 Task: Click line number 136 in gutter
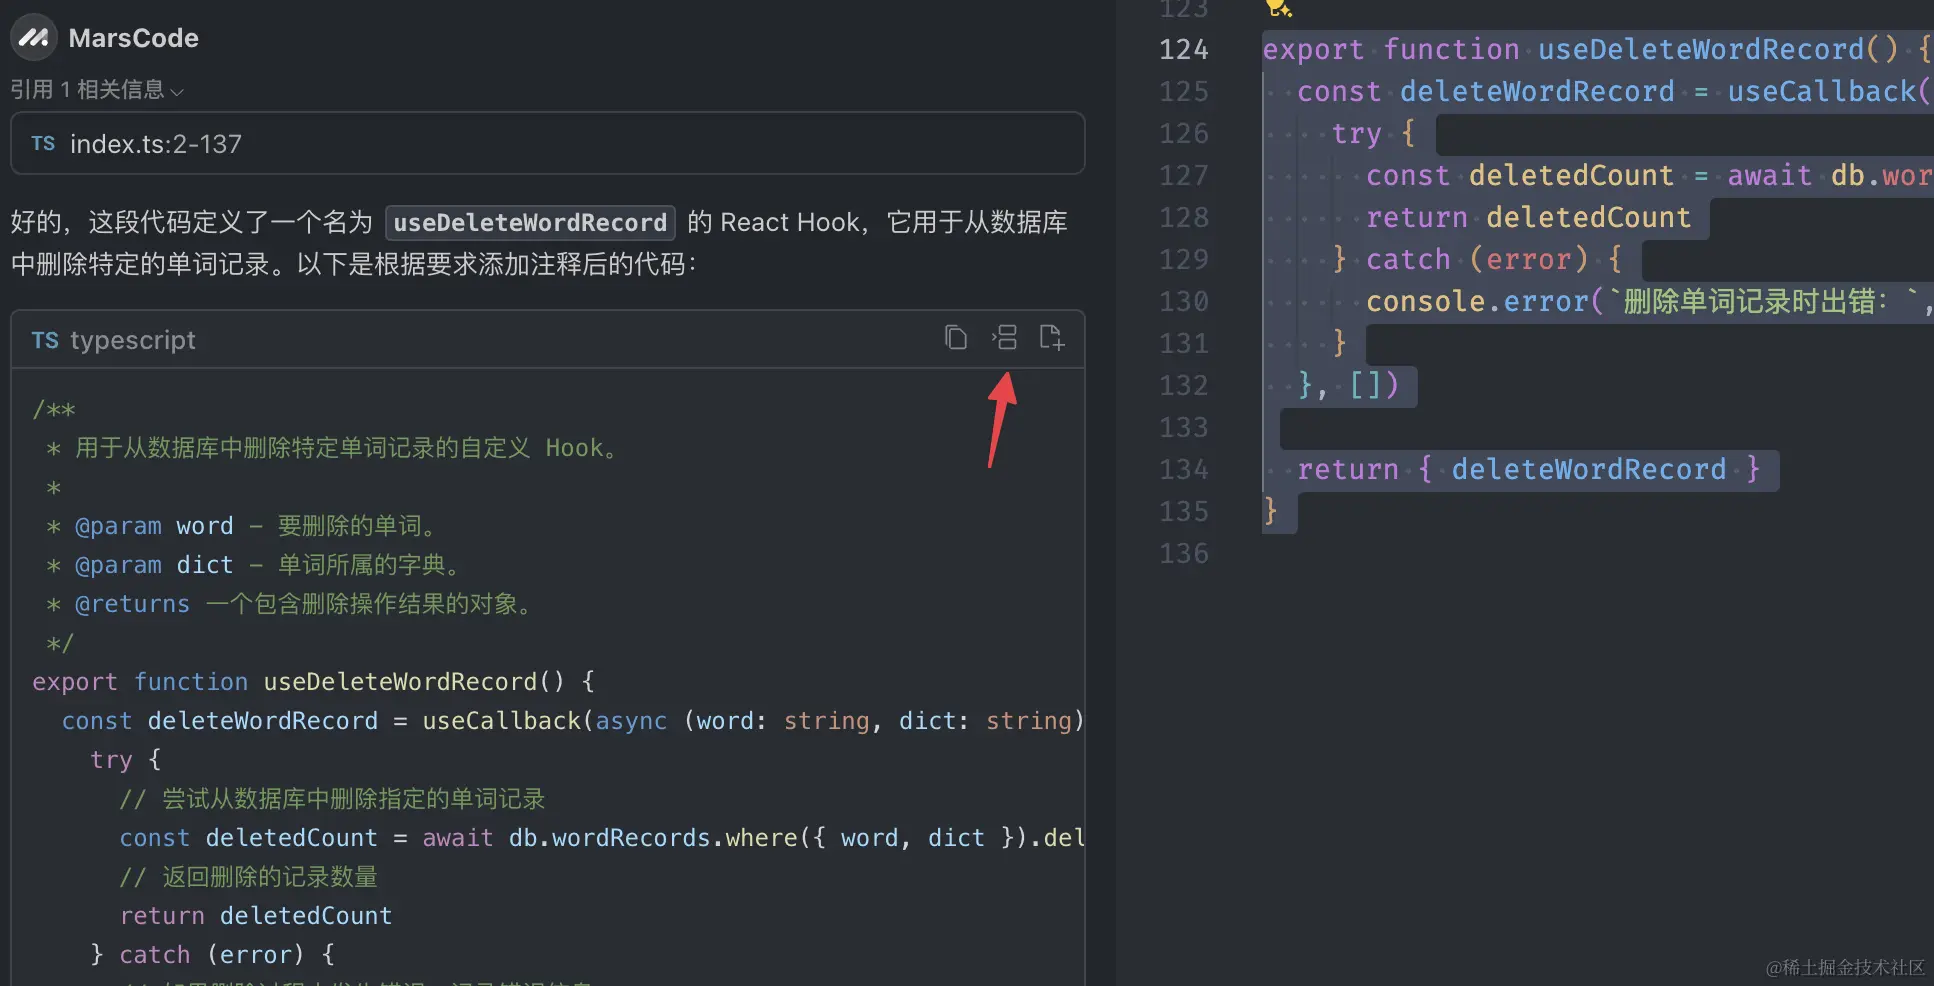click(1184, 553)
